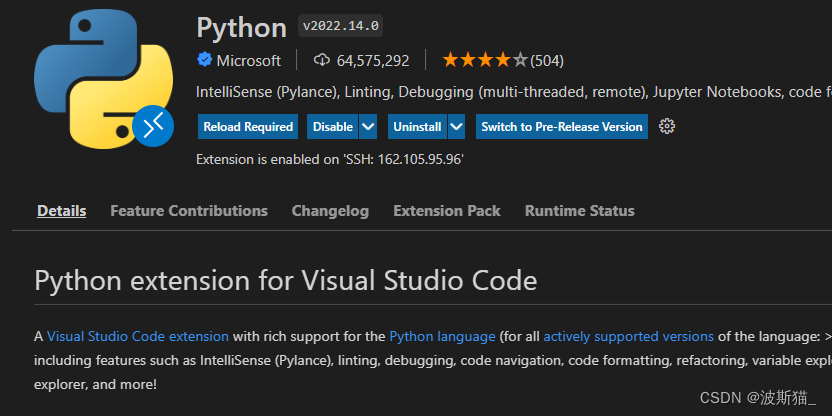
Task: Click the remote indicator badge on logo
Action: 154,126
